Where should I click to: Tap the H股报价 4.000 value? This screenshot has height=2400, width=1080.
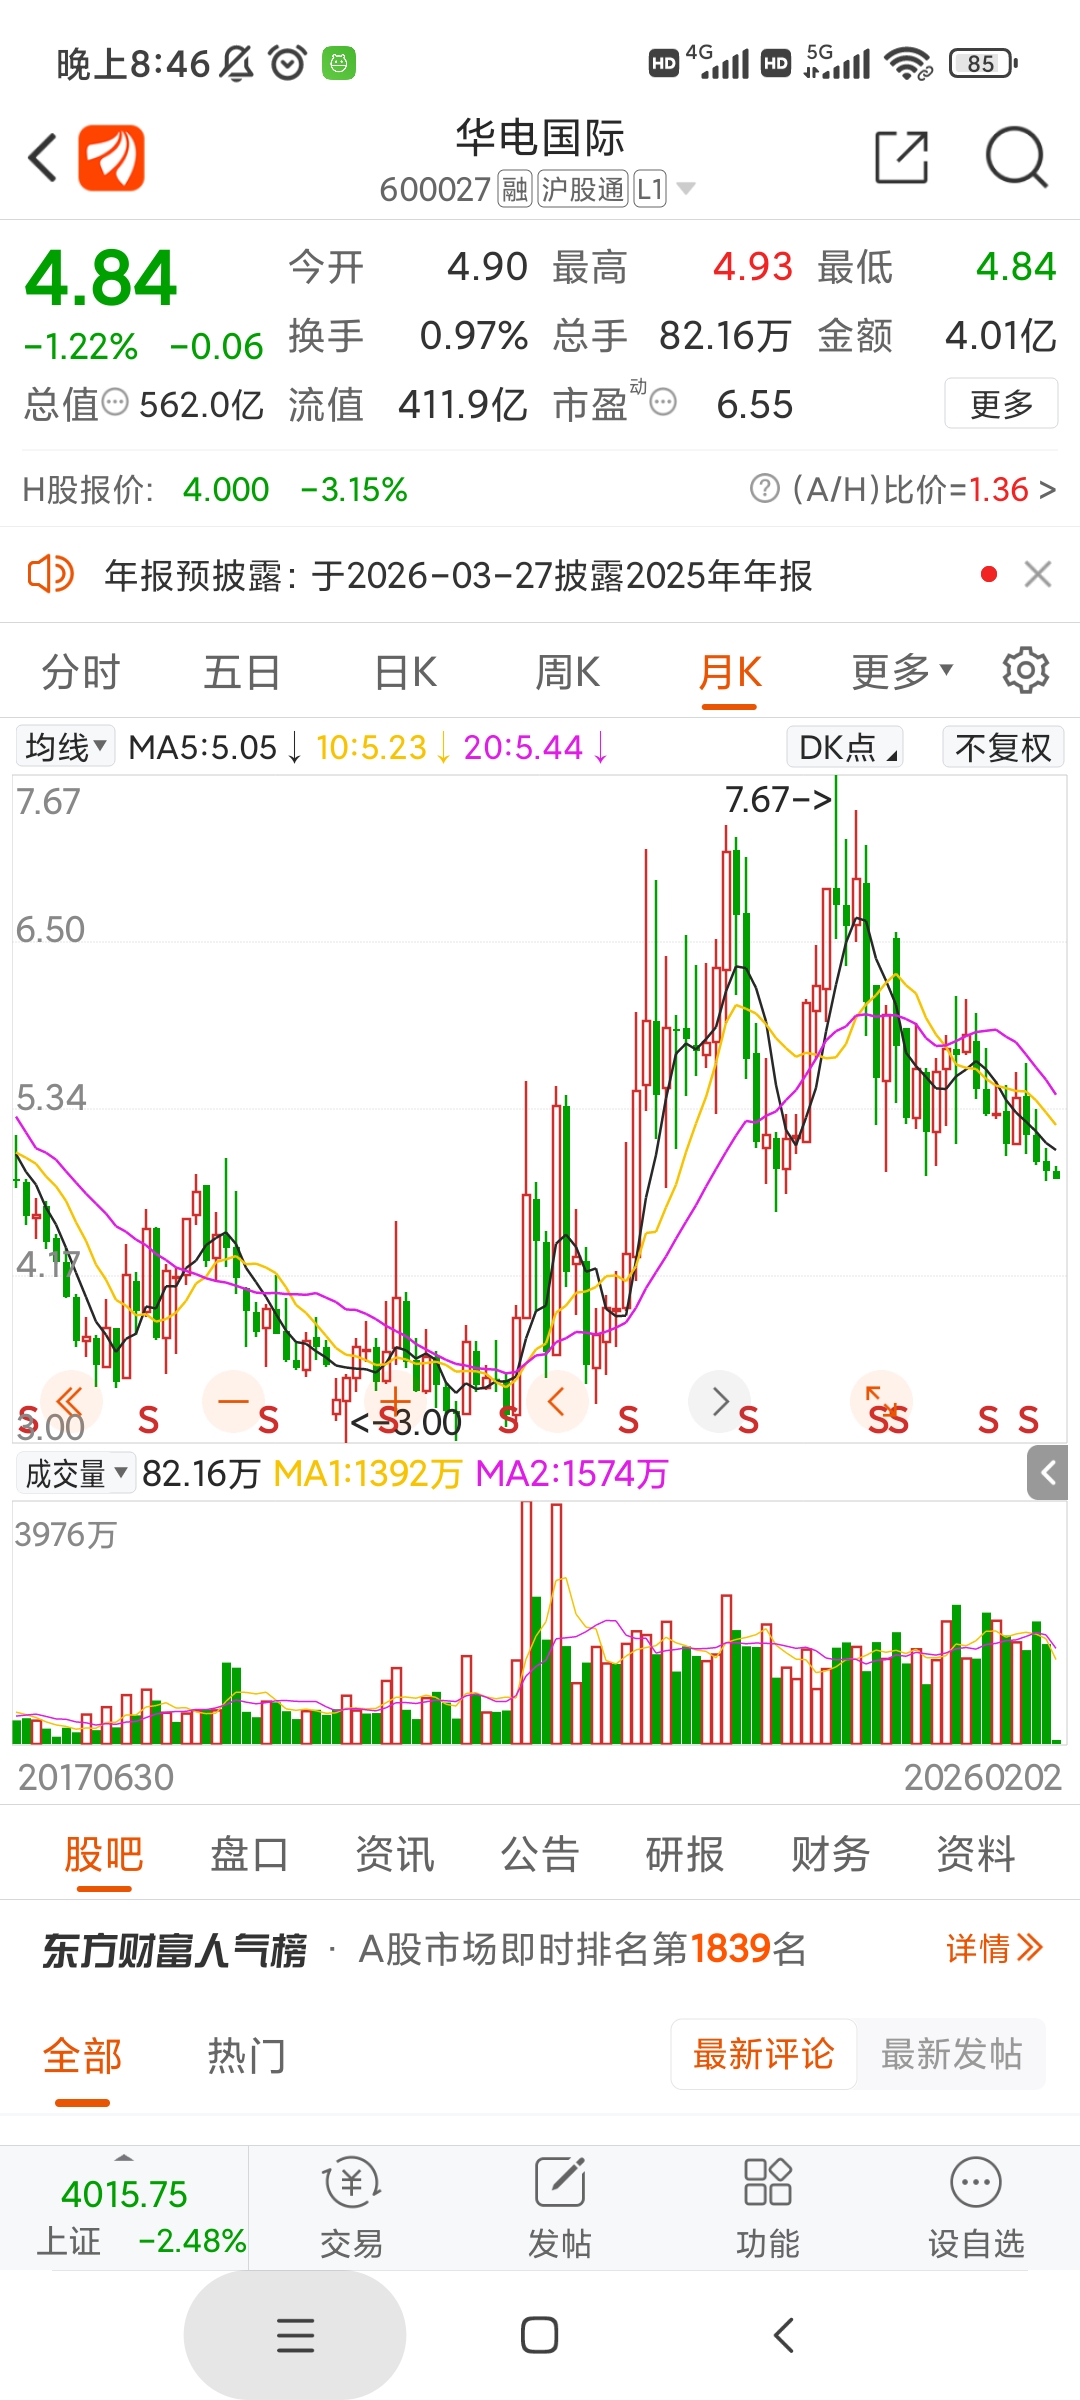tap(226, 489)
